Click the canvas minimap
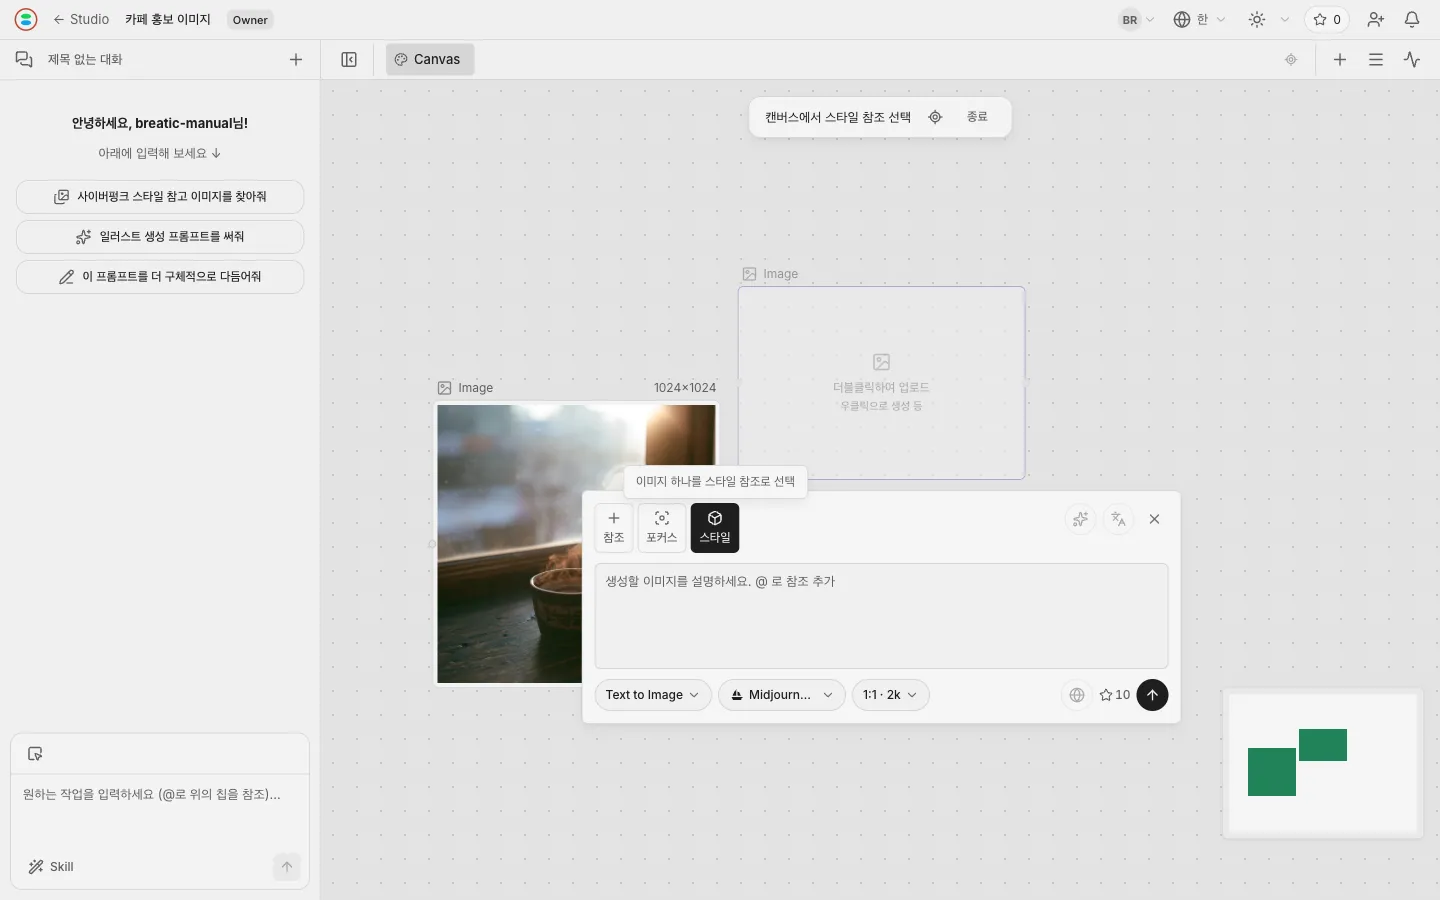 pyautogui.click(x=1322, y=764)
